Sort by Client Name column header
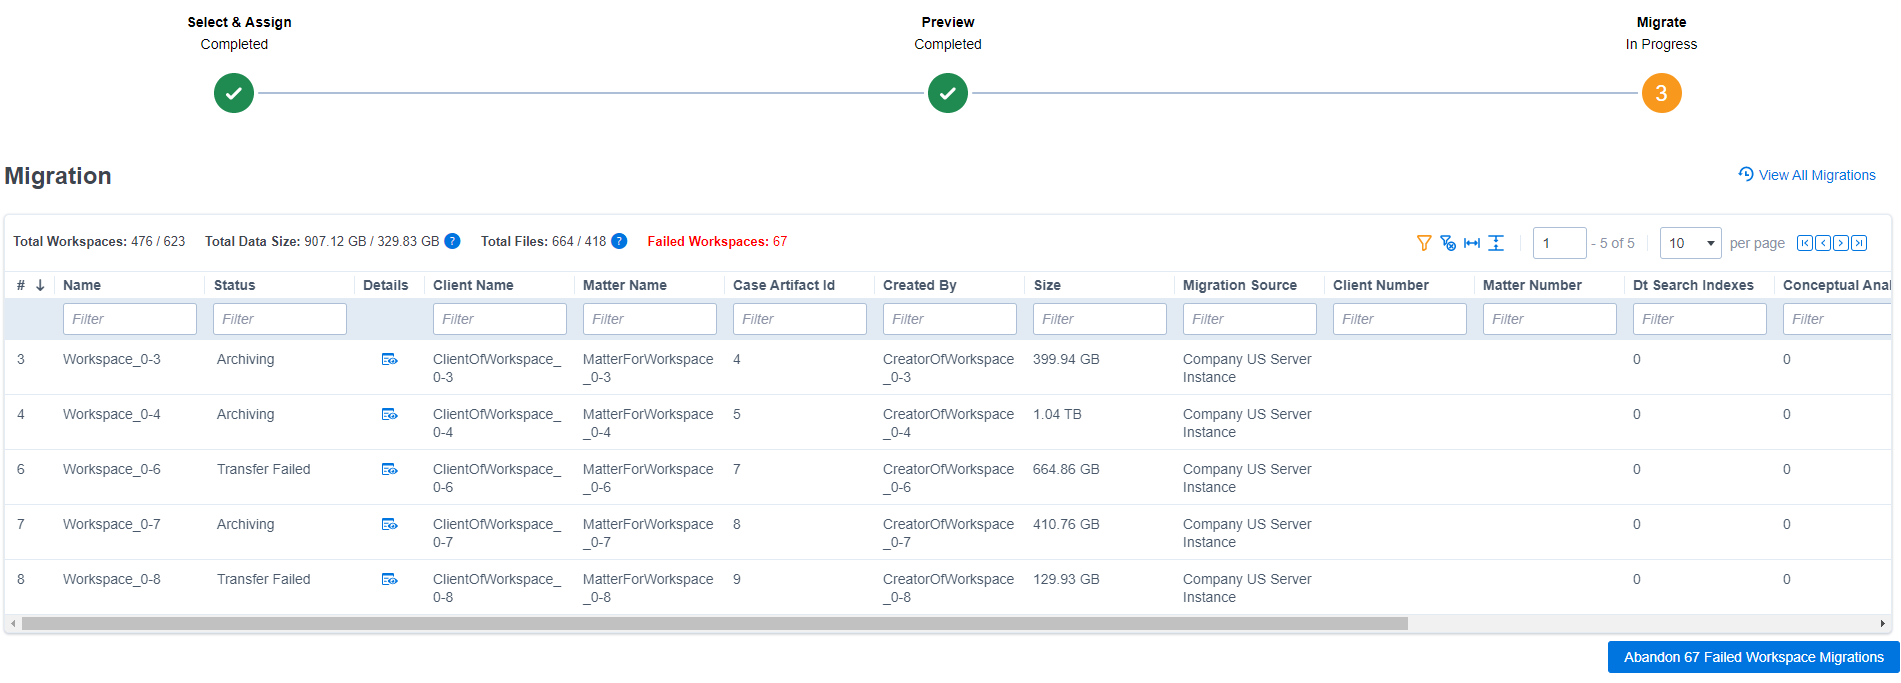 pos(473,285)
